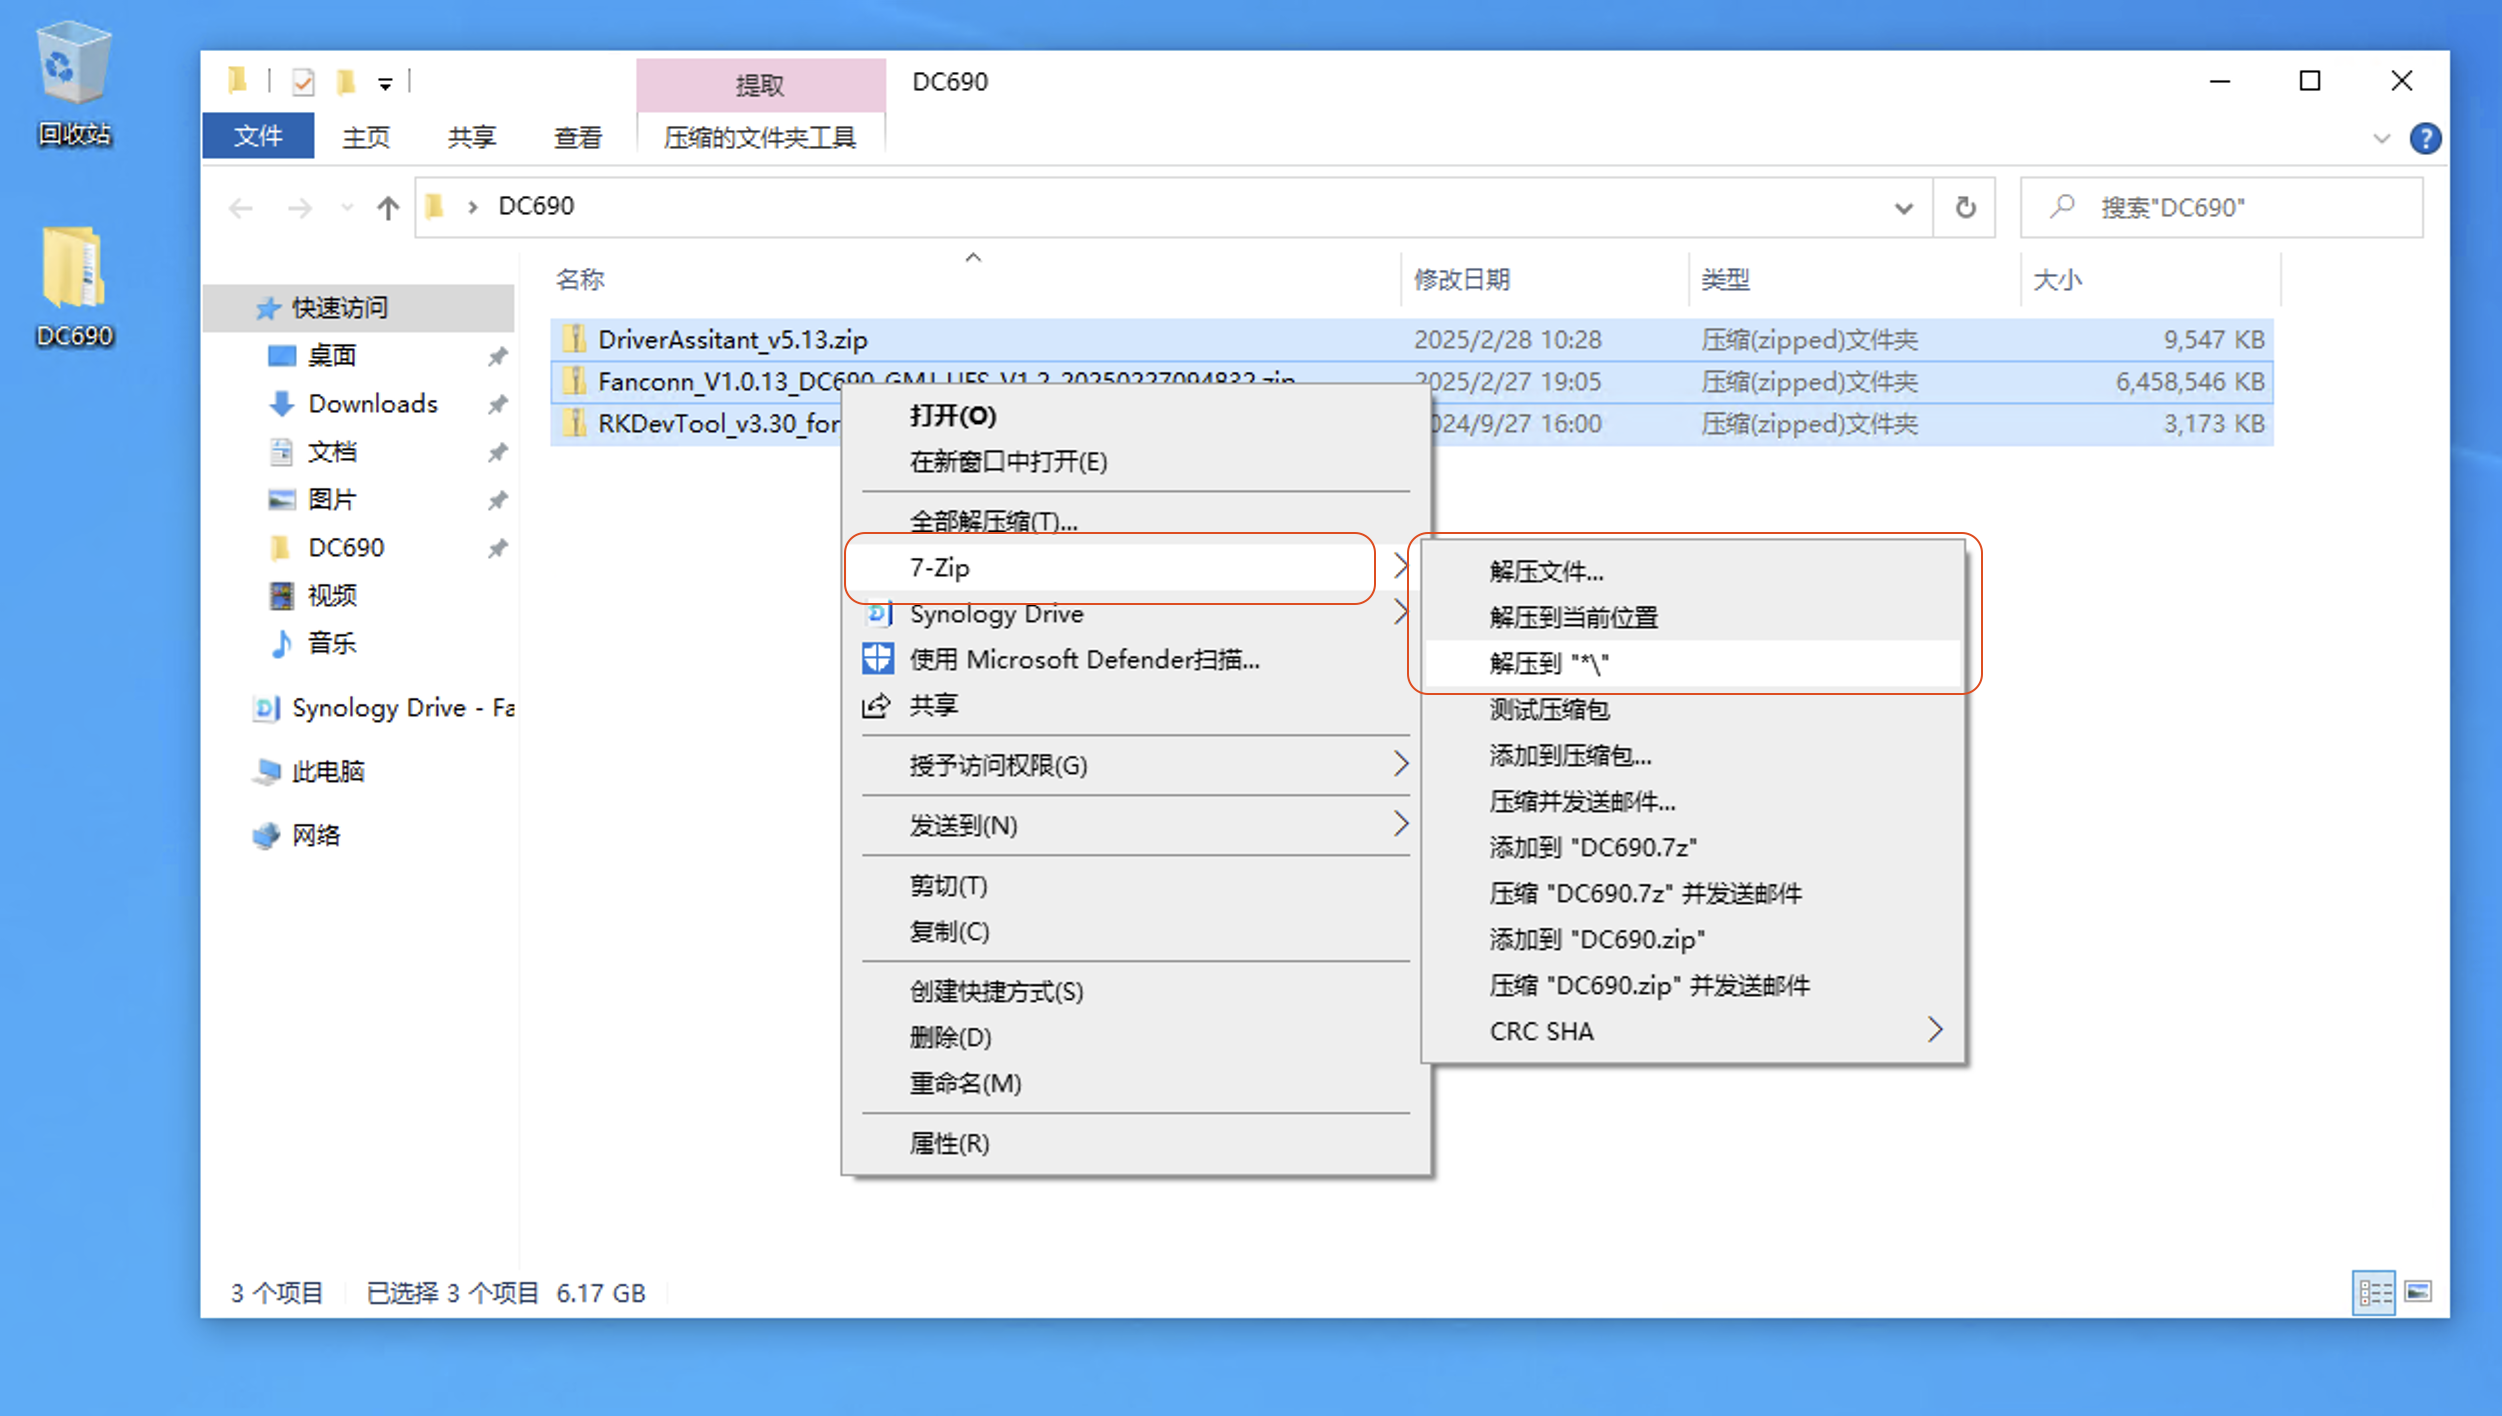Select 此电脑 in the navigation pane
Viewport: 2502px width, 1416px height.
308,771
